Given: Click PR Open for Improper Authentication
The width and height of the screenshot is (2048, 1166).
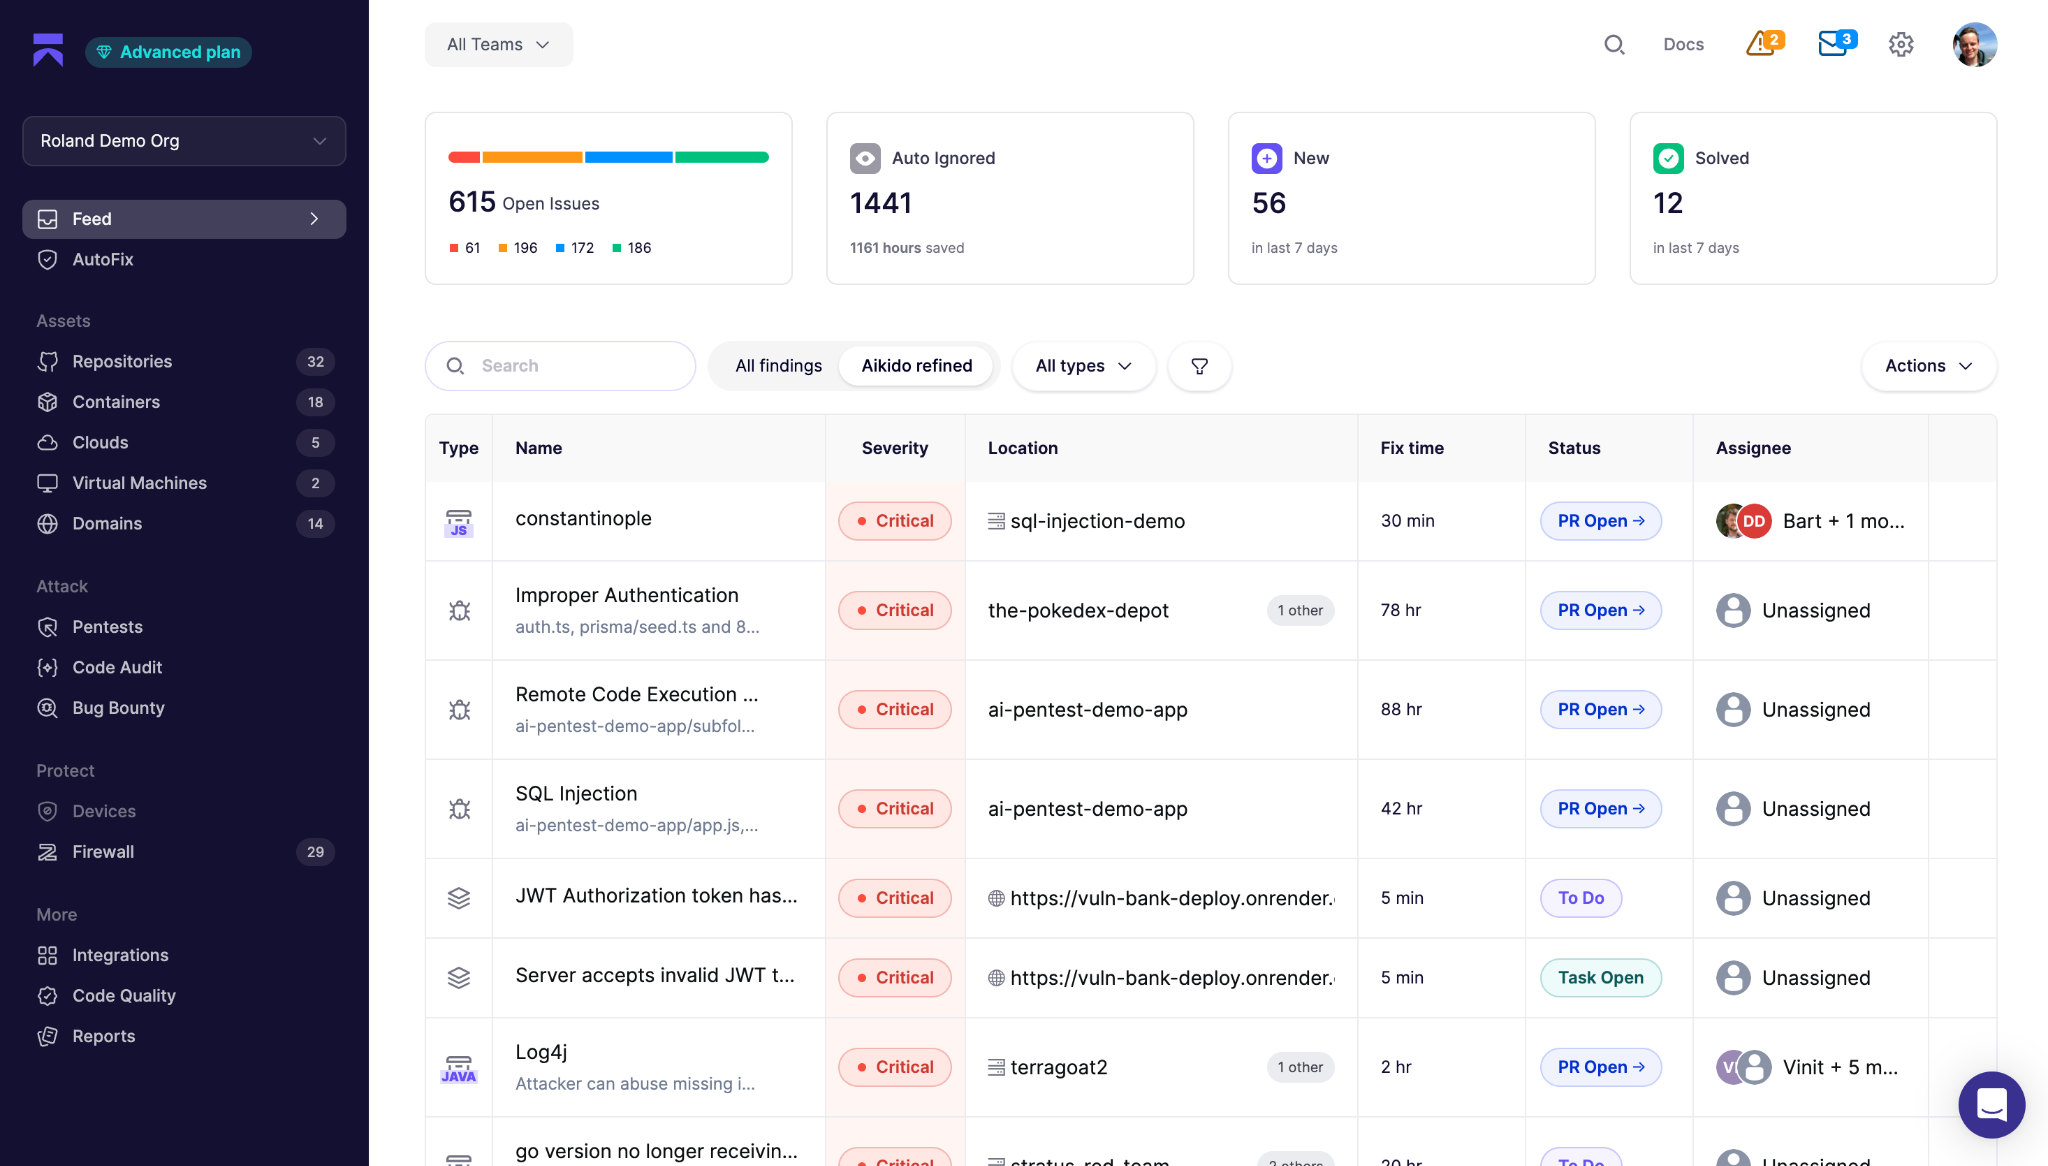Looking at the screenshot, I should [1601, 610].
